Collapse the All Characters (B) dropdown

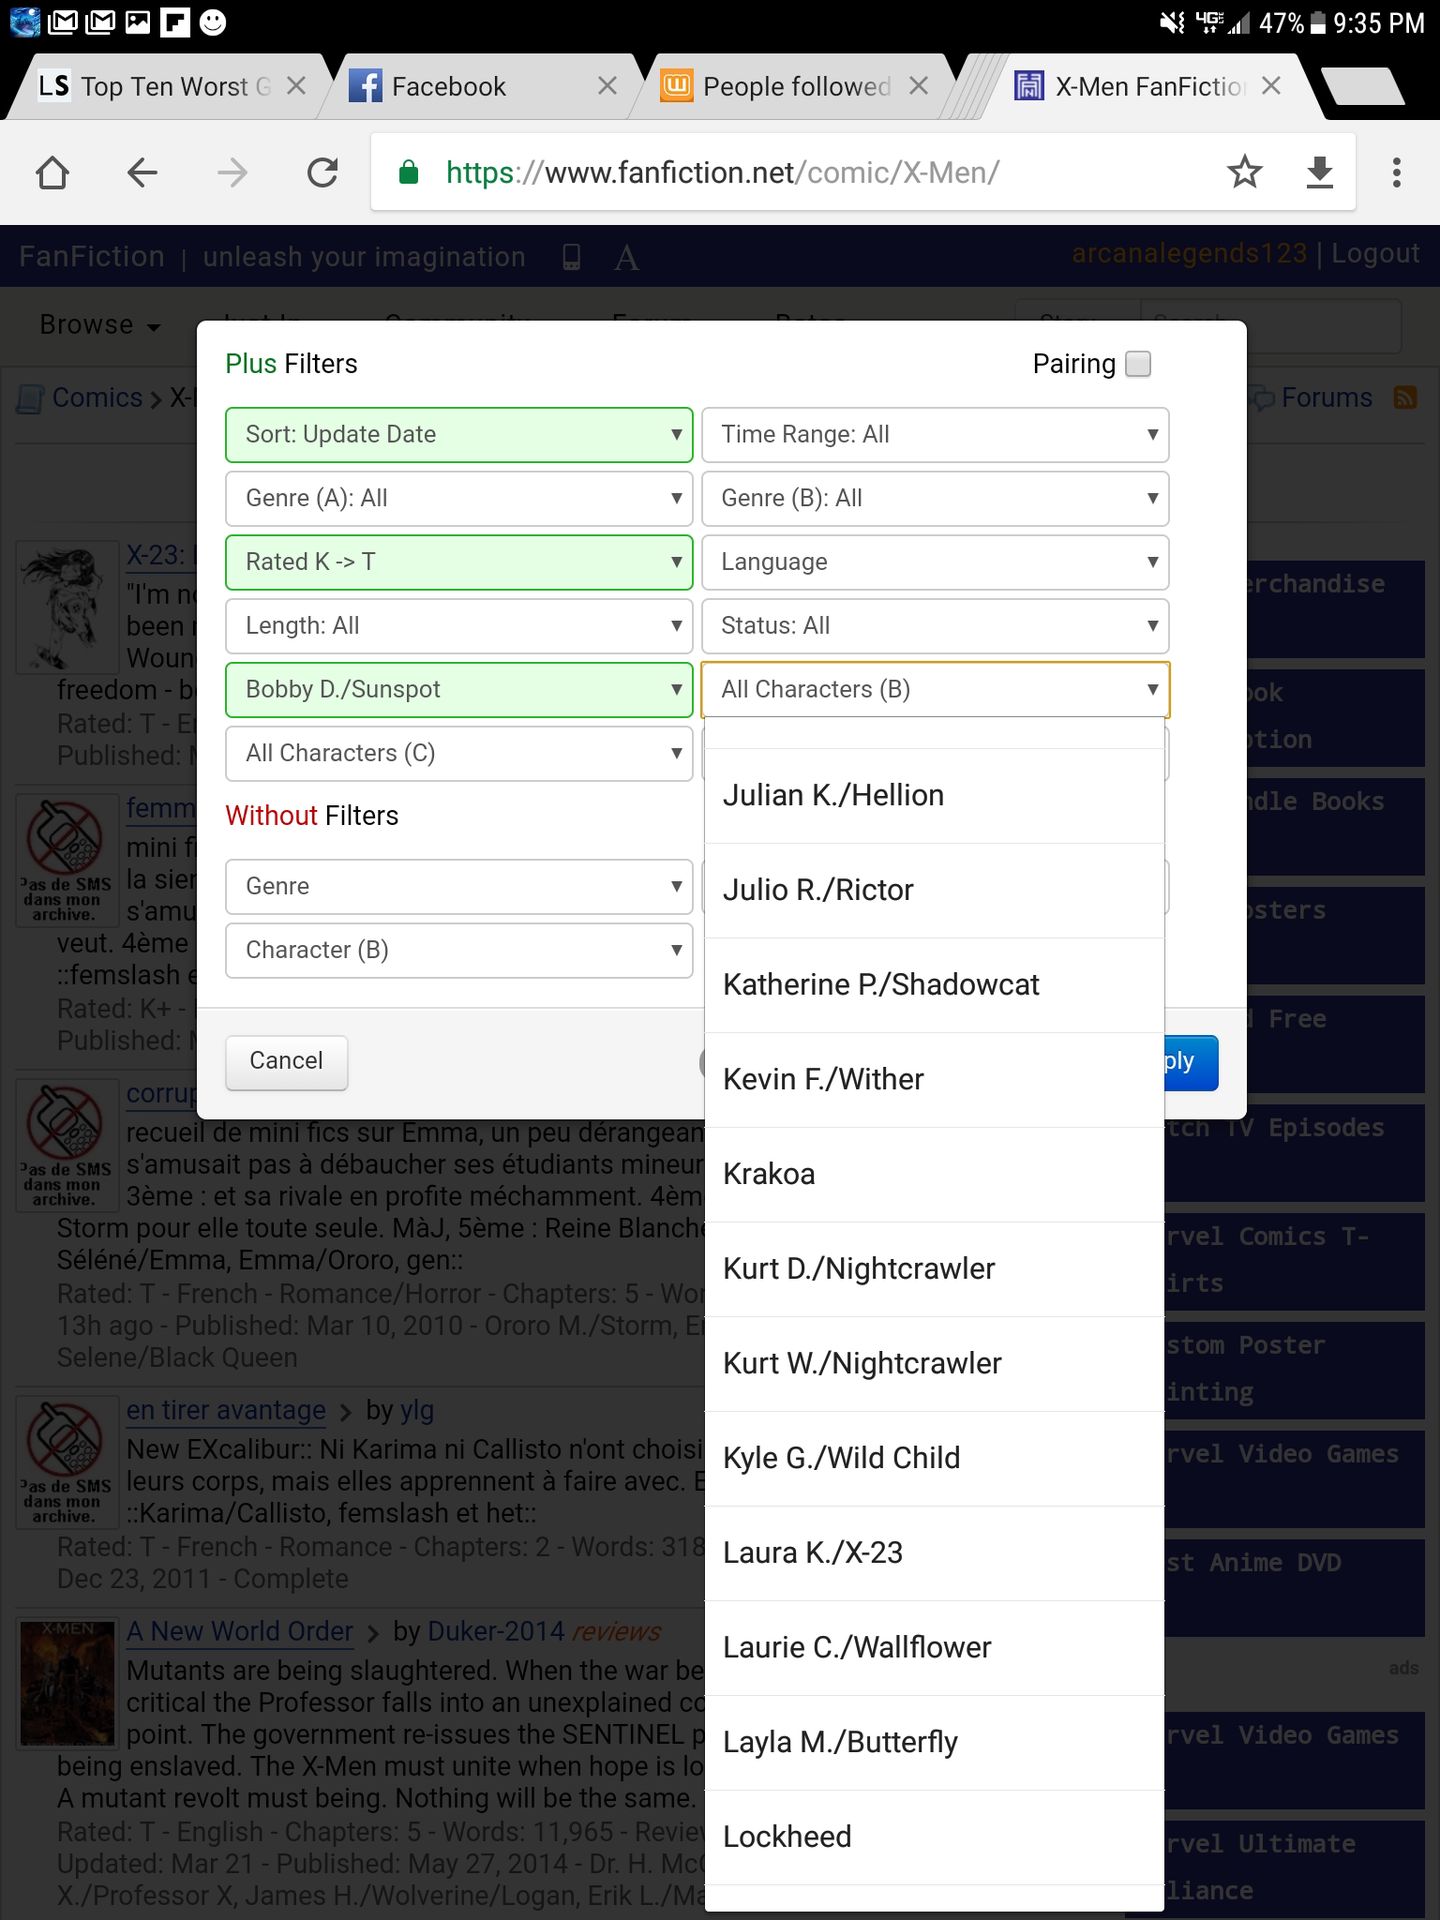pos(935,690)
